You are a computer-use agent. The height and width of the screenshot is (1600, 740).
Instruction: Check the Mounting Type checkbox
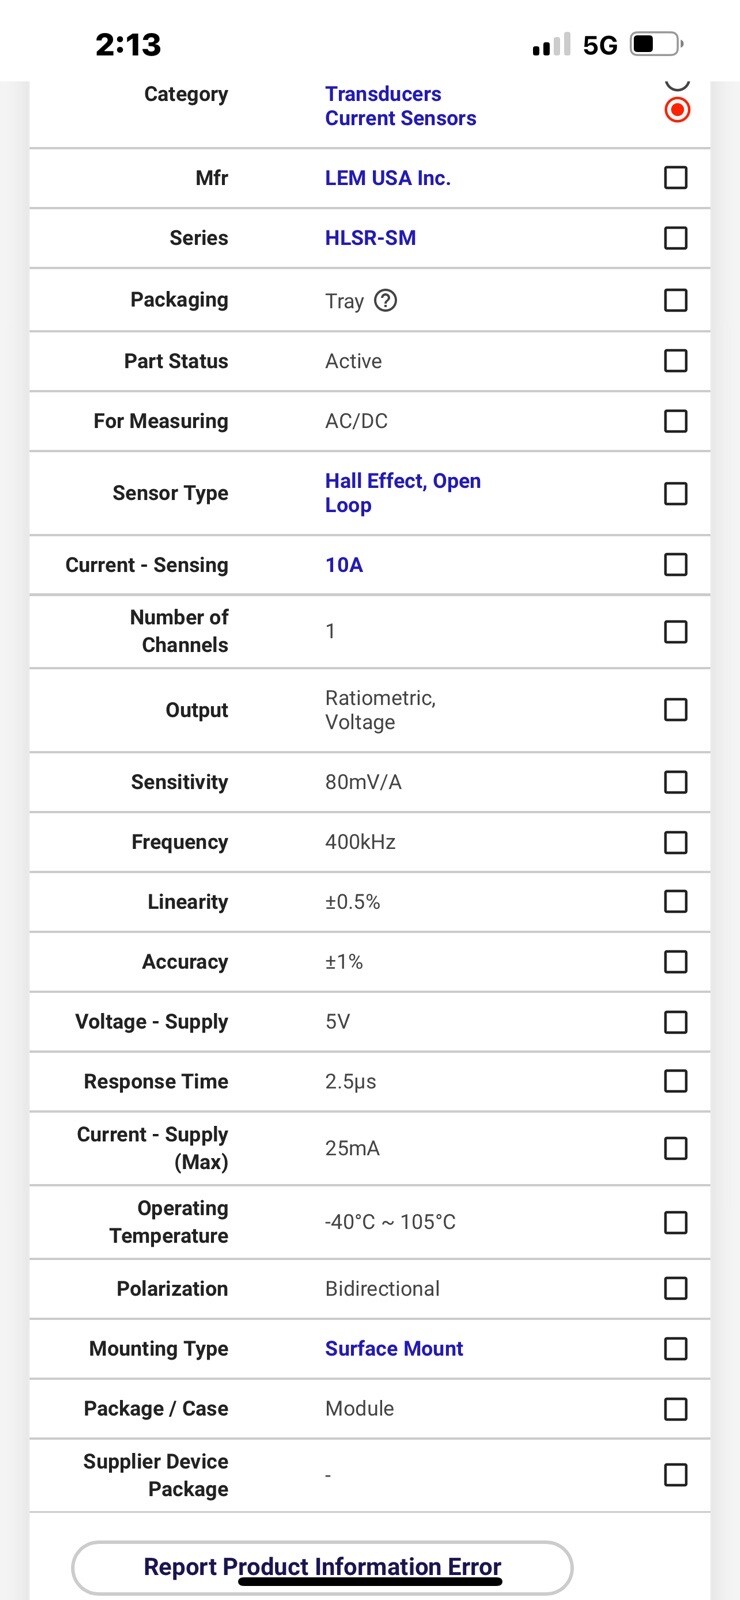[676, 1349]
